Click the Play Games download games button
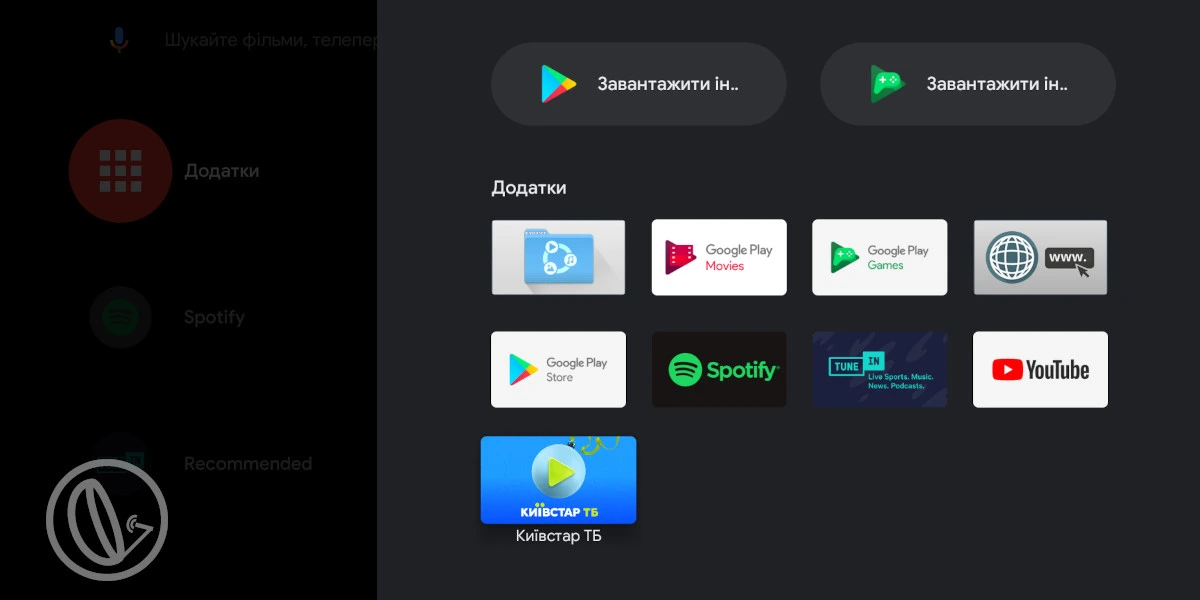 point(967,84)
